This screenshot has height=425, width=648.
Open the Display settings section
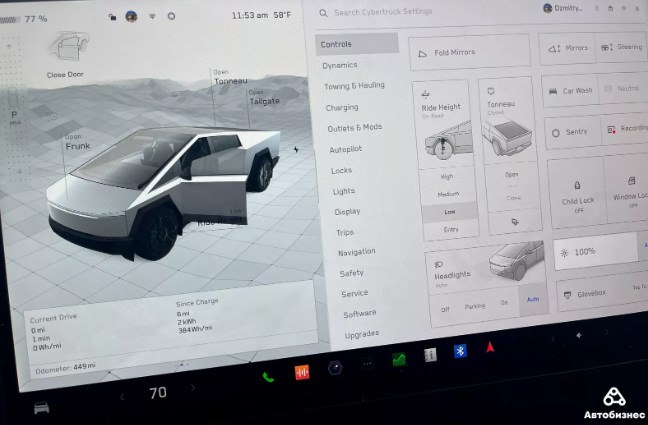pos(347,212)
